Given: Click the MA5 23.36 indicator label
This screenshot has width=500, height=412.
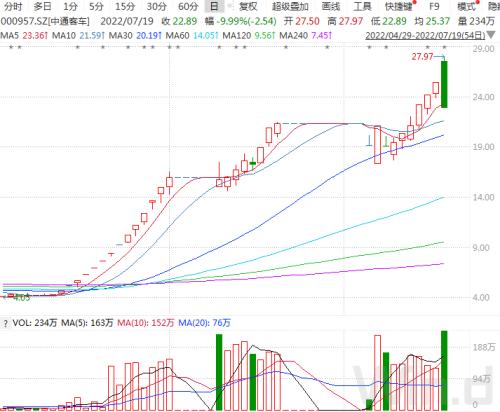Looking at the screenshot, I should click(x=24, y=35).
